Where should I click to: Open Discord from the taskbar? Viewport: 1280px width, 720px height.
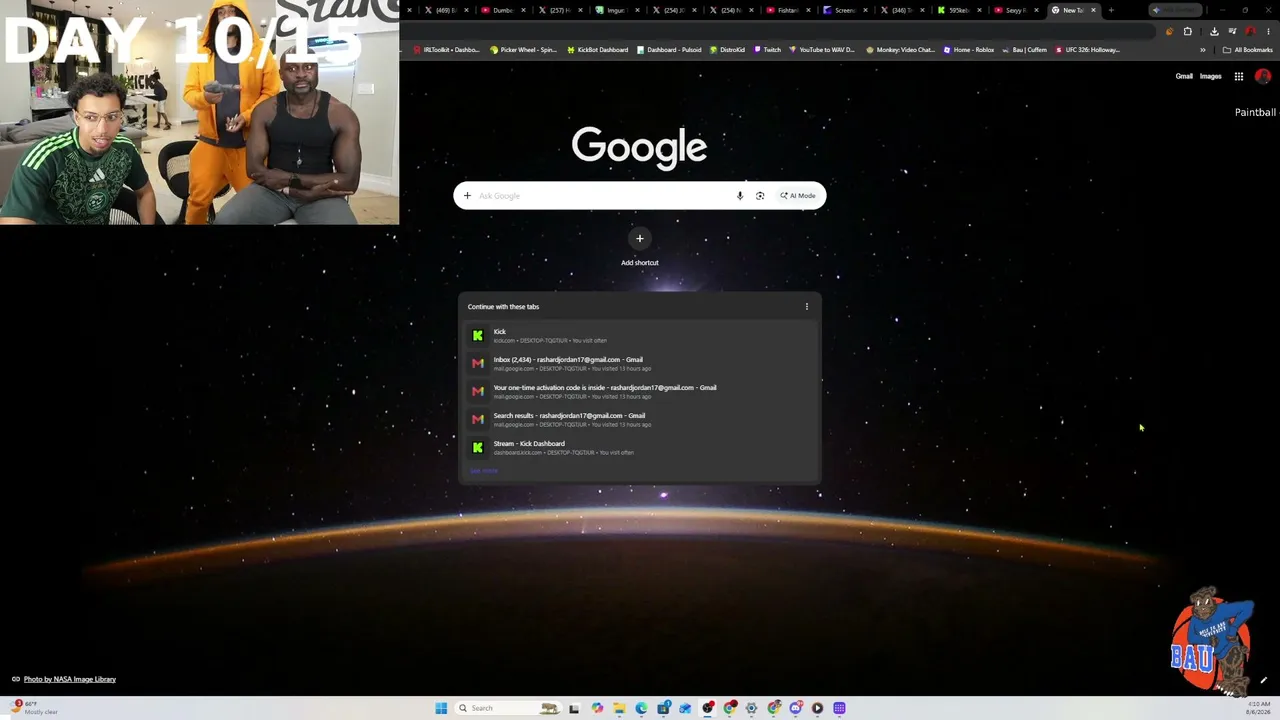click(796, 708)
